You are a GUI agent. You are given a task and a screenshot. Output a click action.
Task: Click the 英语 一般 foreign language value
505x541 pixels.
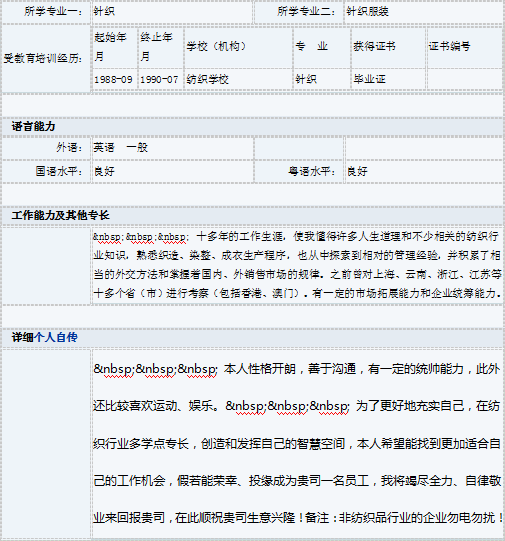pyautogui.click(x=120, y=148)
